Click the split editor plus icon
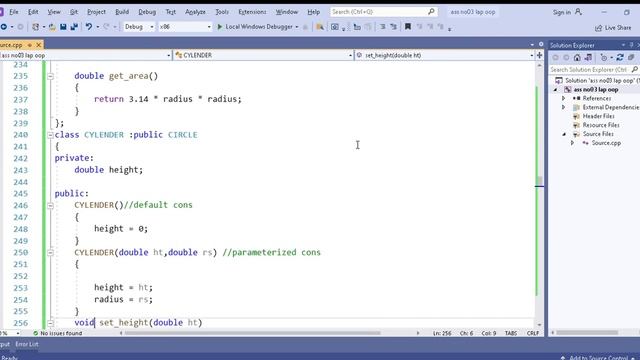 pyautogui.click(x=539, y=55)
